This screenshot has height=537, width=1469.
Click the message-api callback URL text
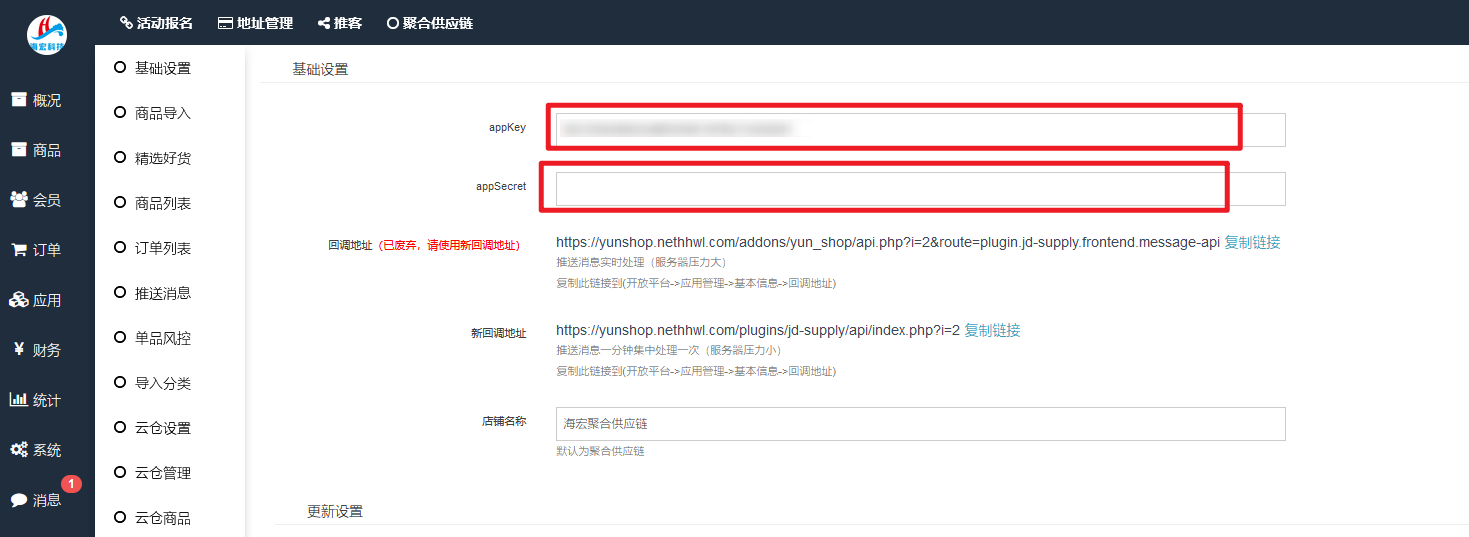tap(888, 242)
